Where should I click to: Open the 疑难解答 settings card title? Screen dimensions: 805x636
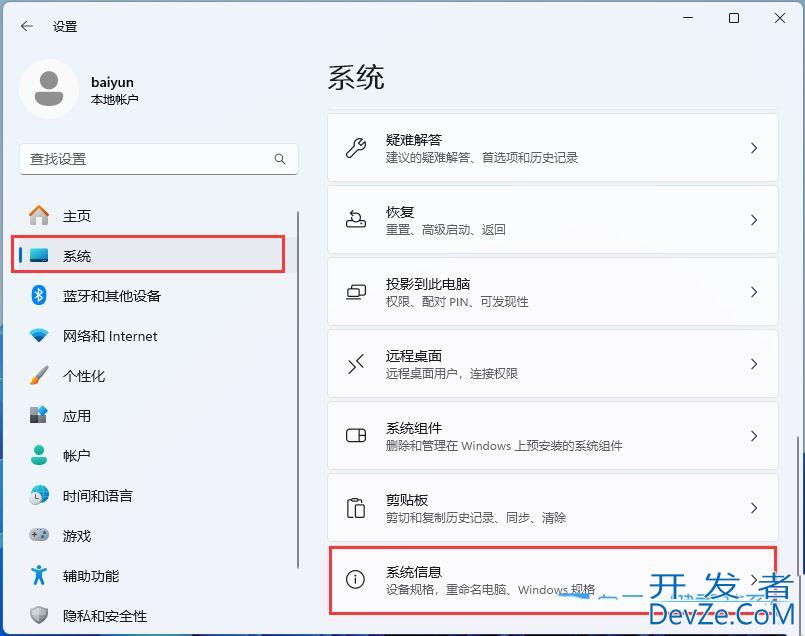(x=414, y=140)
